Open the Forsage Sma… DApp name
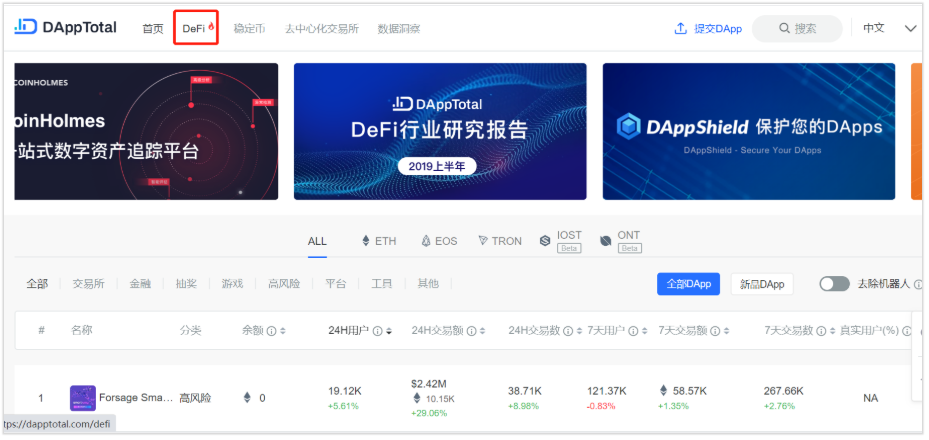The height and width of the screenshot is (440, 929). (136, 398)
